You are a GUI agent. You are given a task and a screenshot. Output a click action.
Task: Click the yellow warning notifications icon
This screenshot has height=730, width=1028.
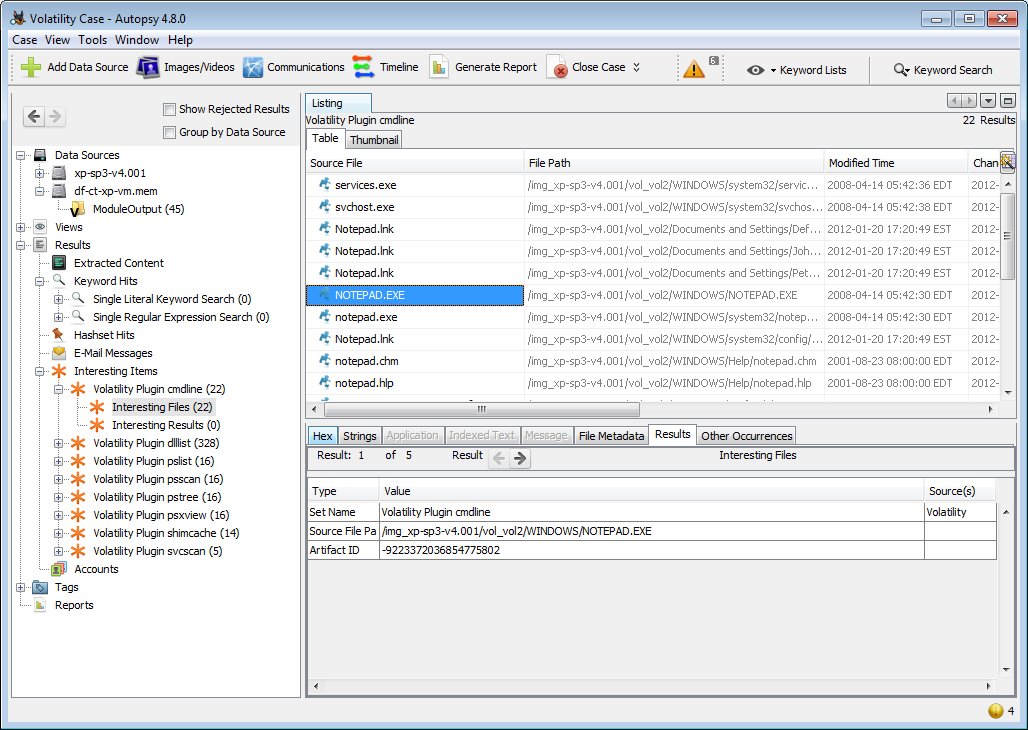693,69
